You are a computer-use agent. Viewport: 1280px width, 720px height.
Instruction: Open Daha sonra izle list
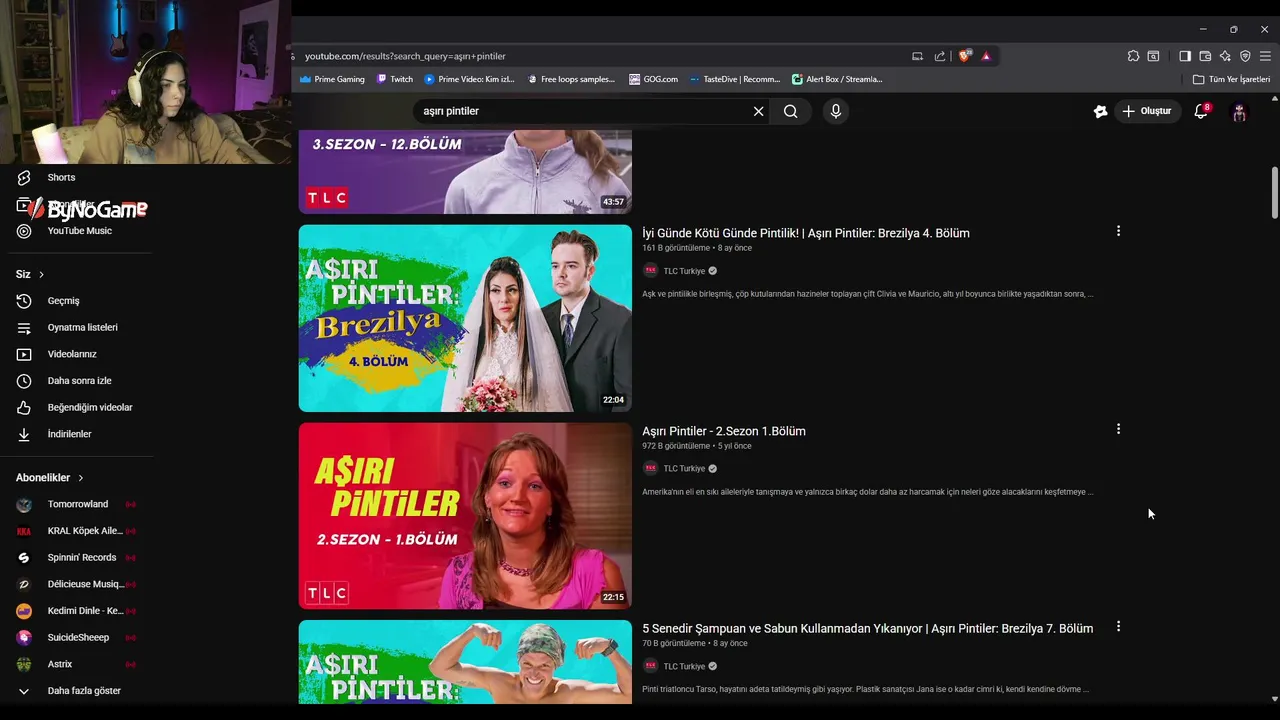[x=79, y=381]
